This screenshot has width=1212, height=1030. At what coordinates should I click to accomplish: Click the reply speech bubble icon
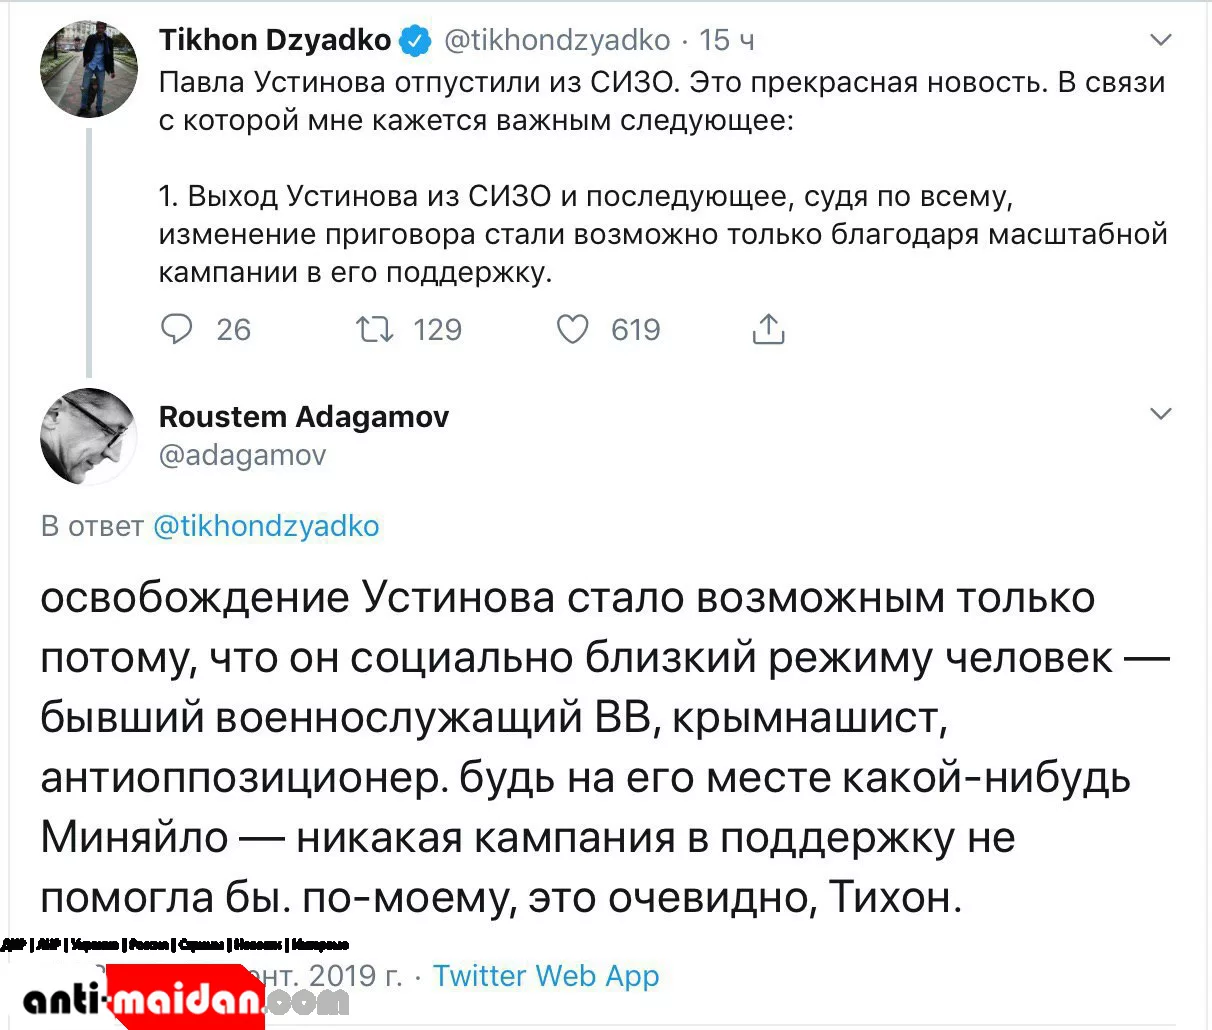(177, 329)
